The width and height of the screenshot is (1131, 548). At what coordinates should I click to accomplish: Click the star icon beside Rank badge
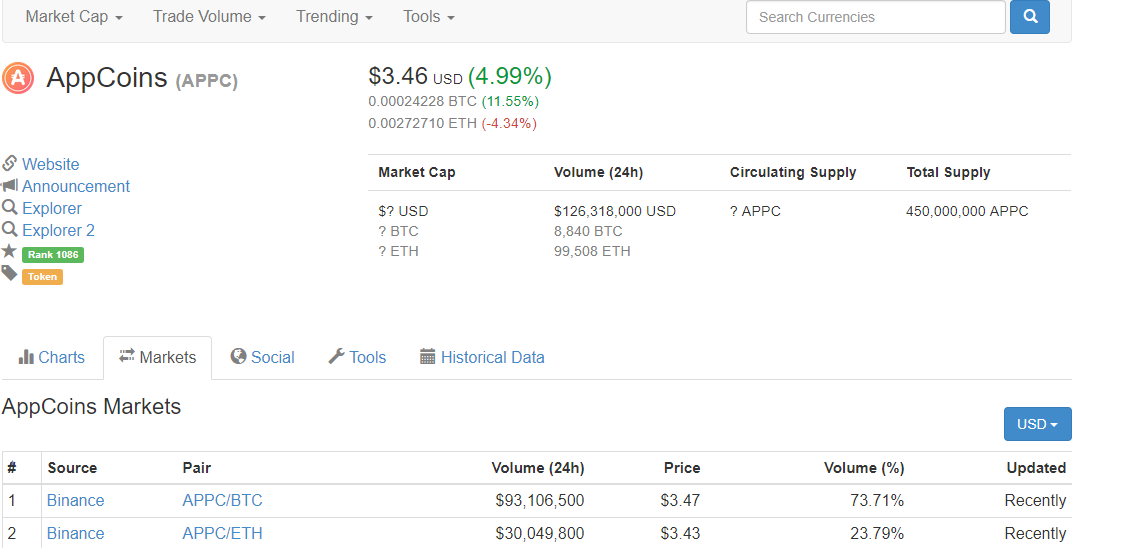coord(10,252)
